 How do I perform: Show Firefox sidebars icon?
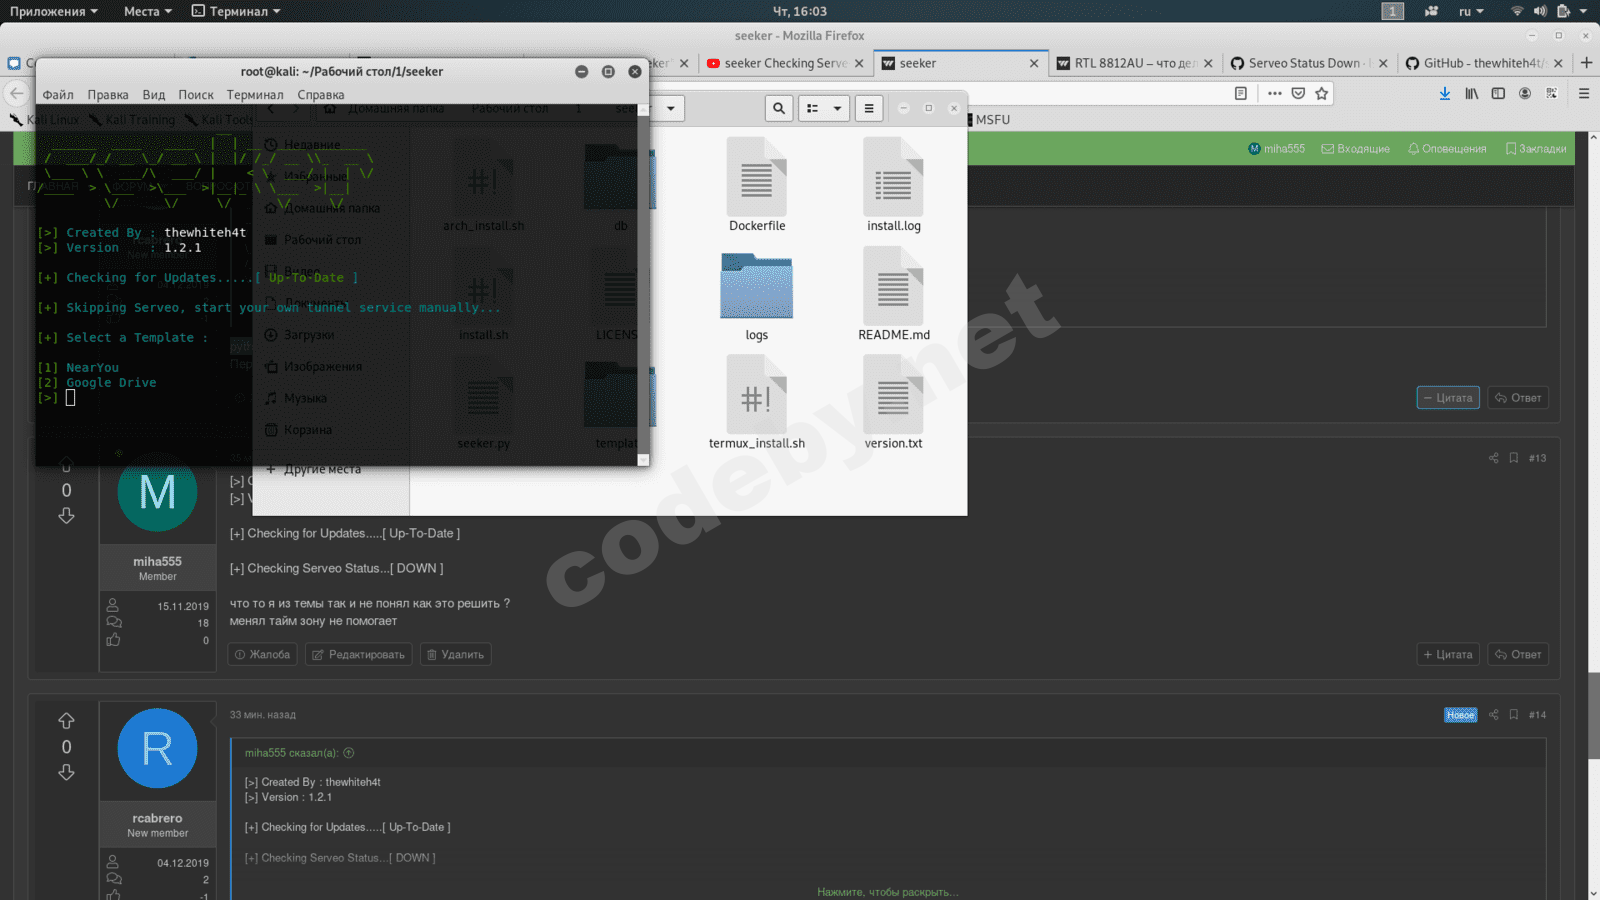coord(1498,93)
